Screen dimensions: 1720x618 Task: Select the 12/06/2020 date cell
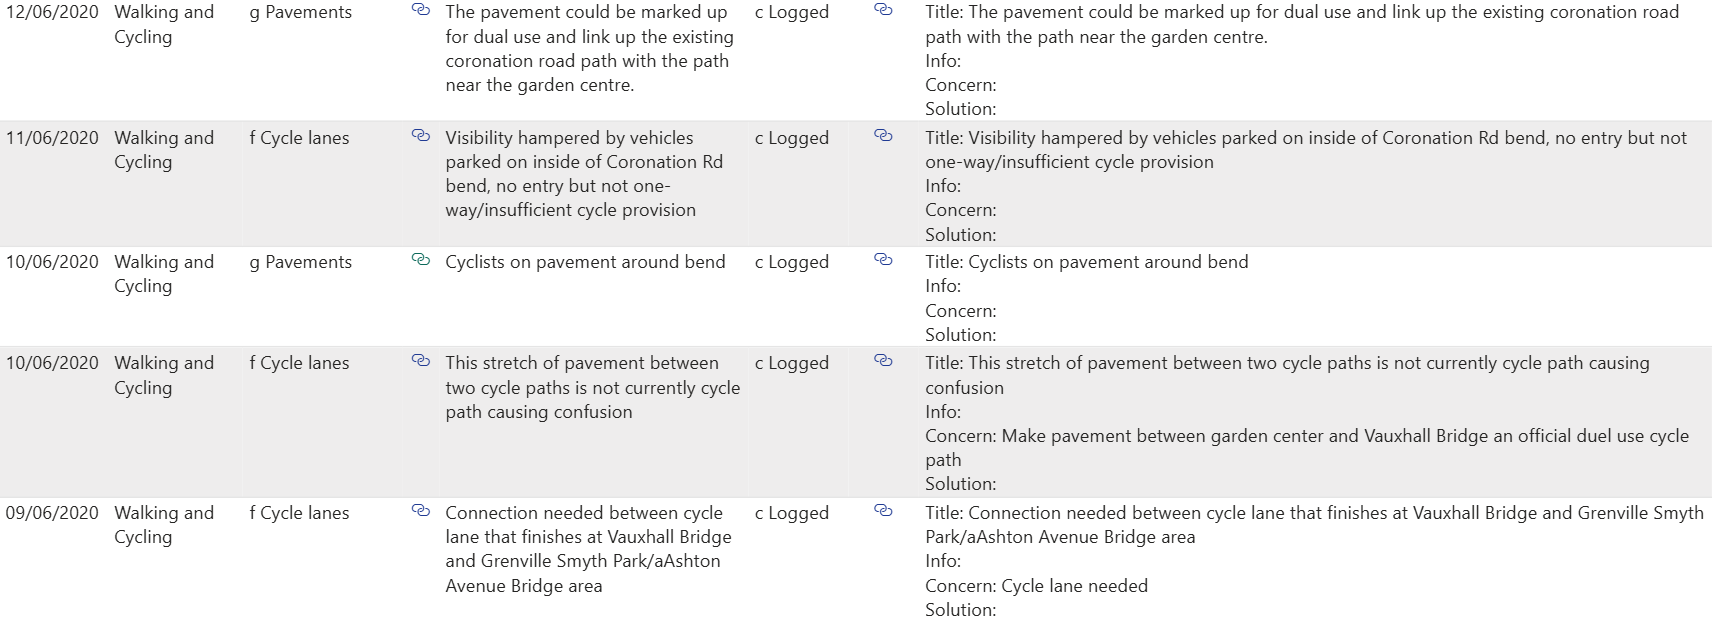point(52,12)
